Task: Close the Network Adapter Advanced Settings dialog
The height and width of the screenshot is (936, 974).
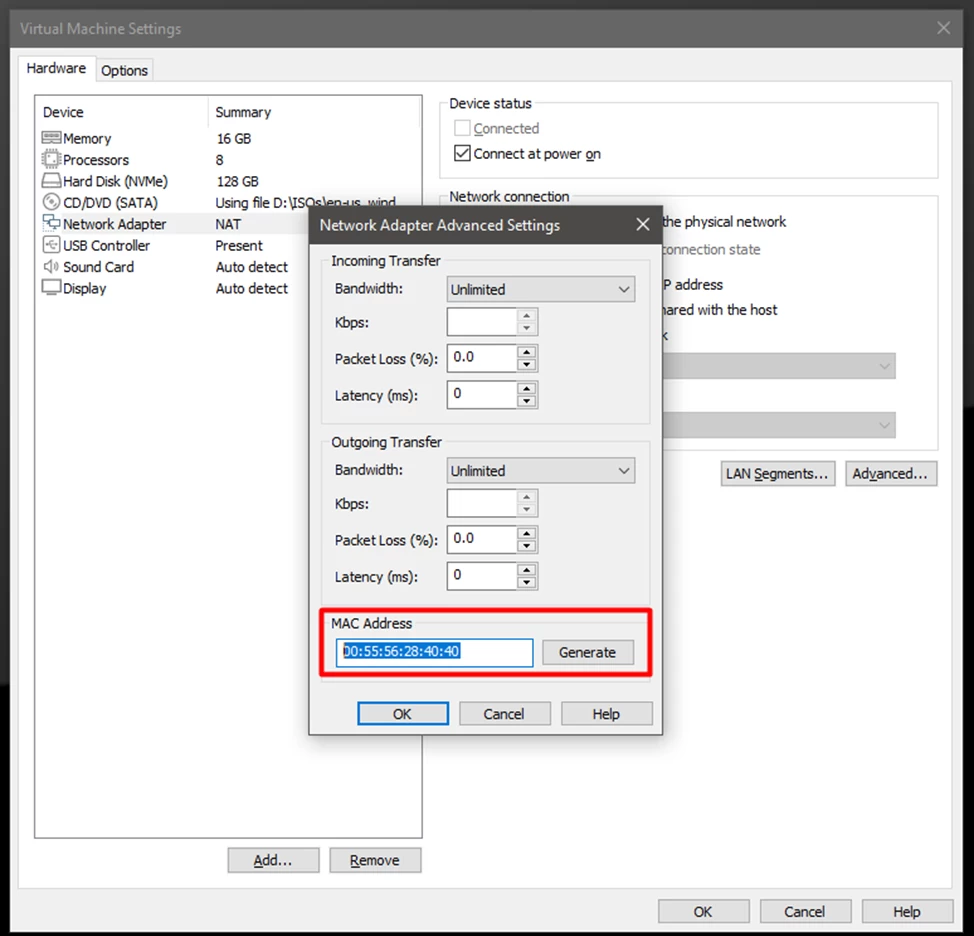Action: (643, 225)
